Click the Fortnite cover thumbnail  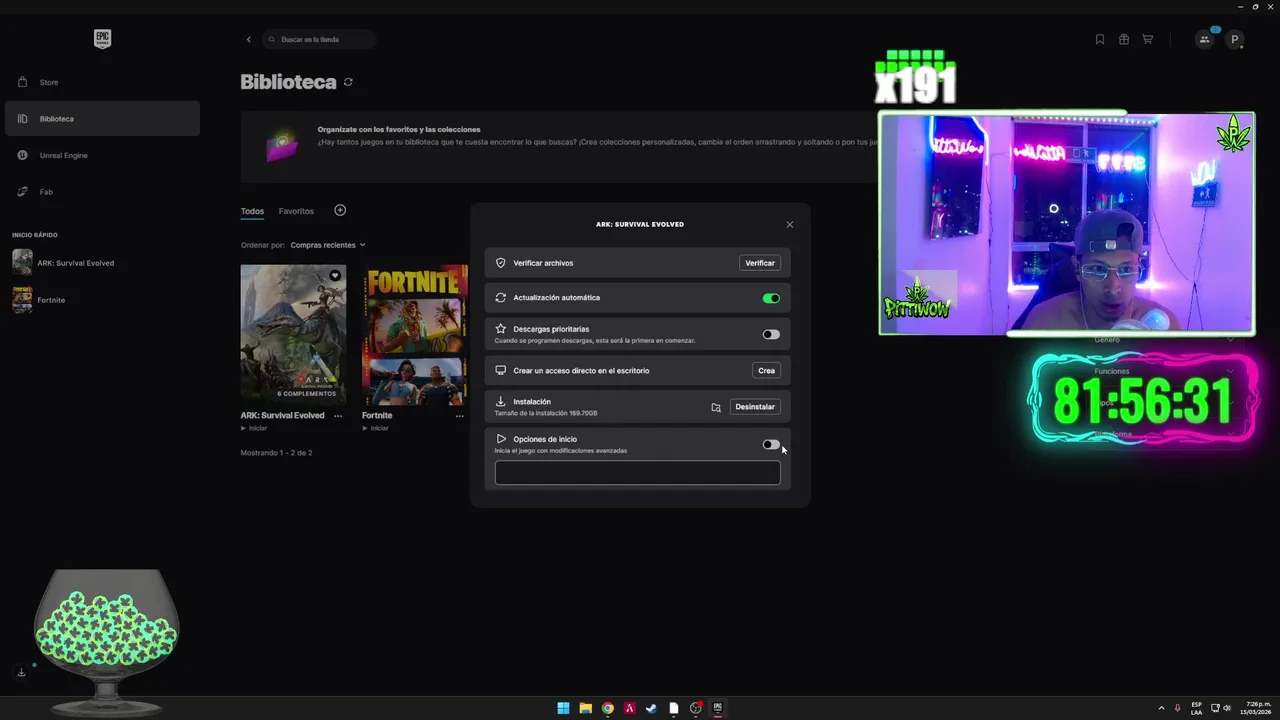(415, 334)
